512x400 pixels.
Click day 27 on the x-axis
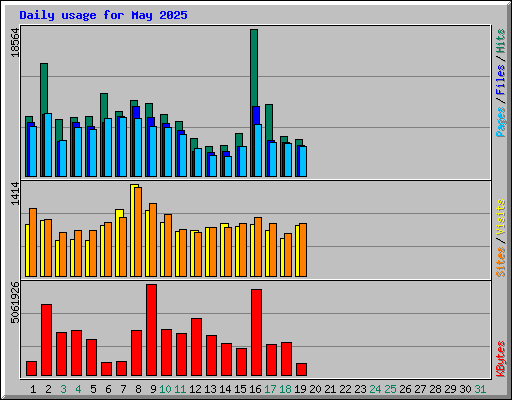pyautogui.click(x=420, y=389)
